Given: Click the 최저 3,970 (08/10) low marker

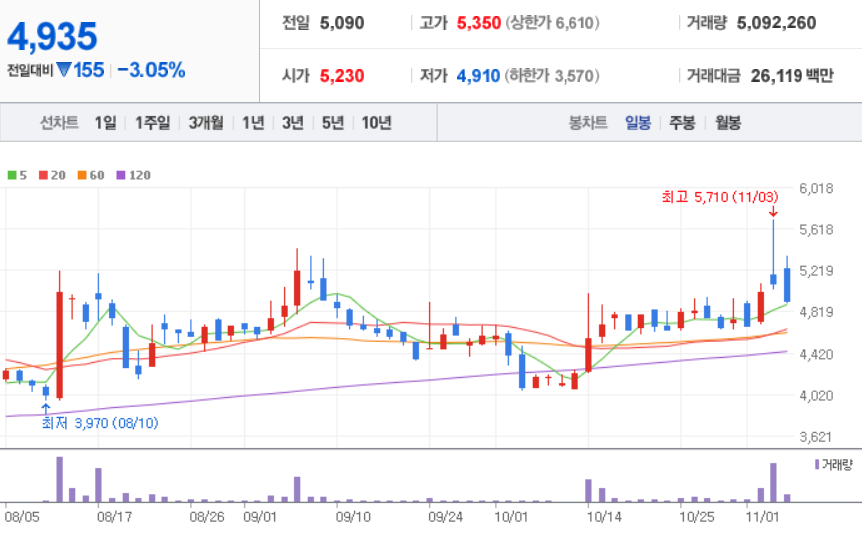Looking at the screenshot, I should (100, 423).
